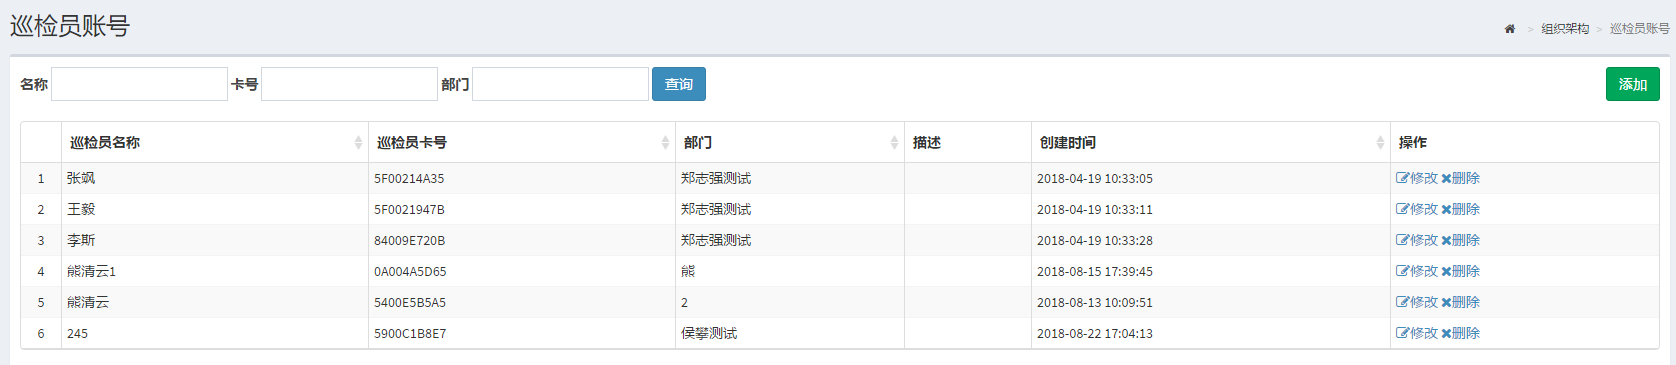
Task: Sort table by 巡检员卡号 column
Action: (x=521, y=142)
